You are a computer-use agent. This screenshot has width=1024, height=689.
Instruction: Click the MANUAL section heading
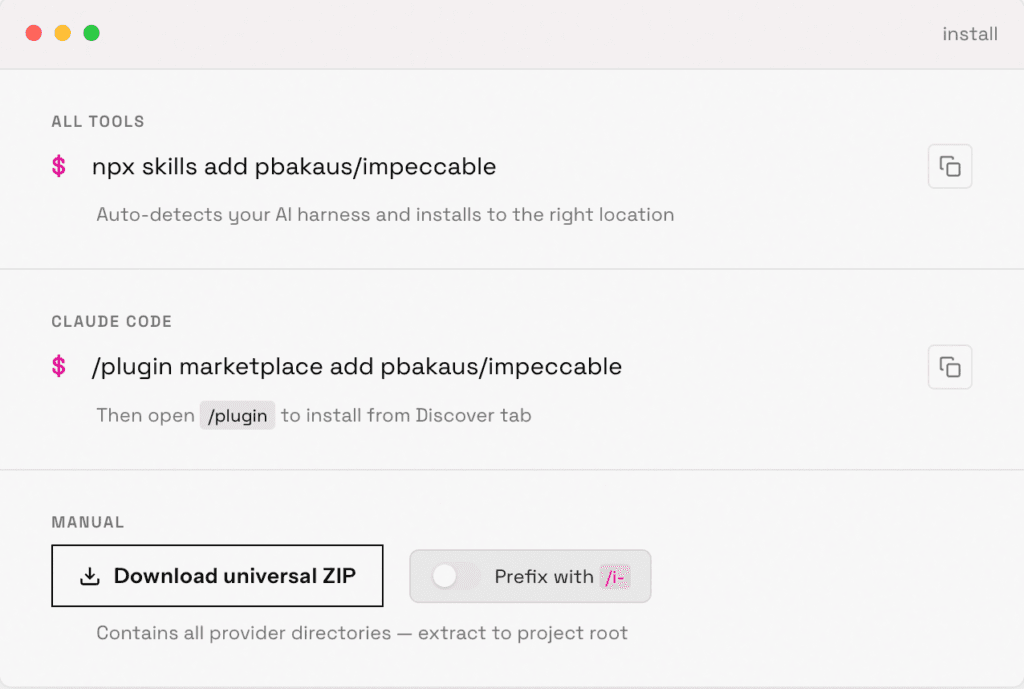point(88,522)
